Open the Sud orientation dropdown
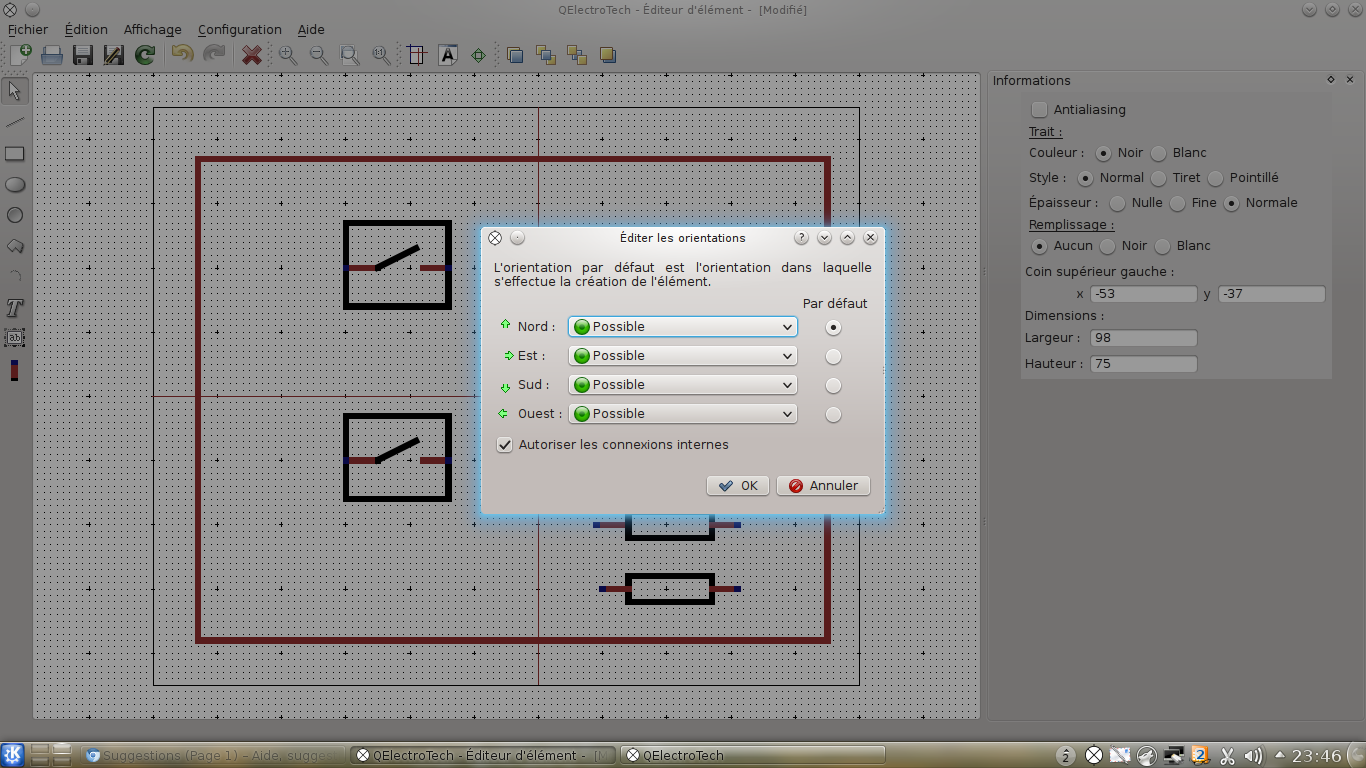 tap(683, 385)
